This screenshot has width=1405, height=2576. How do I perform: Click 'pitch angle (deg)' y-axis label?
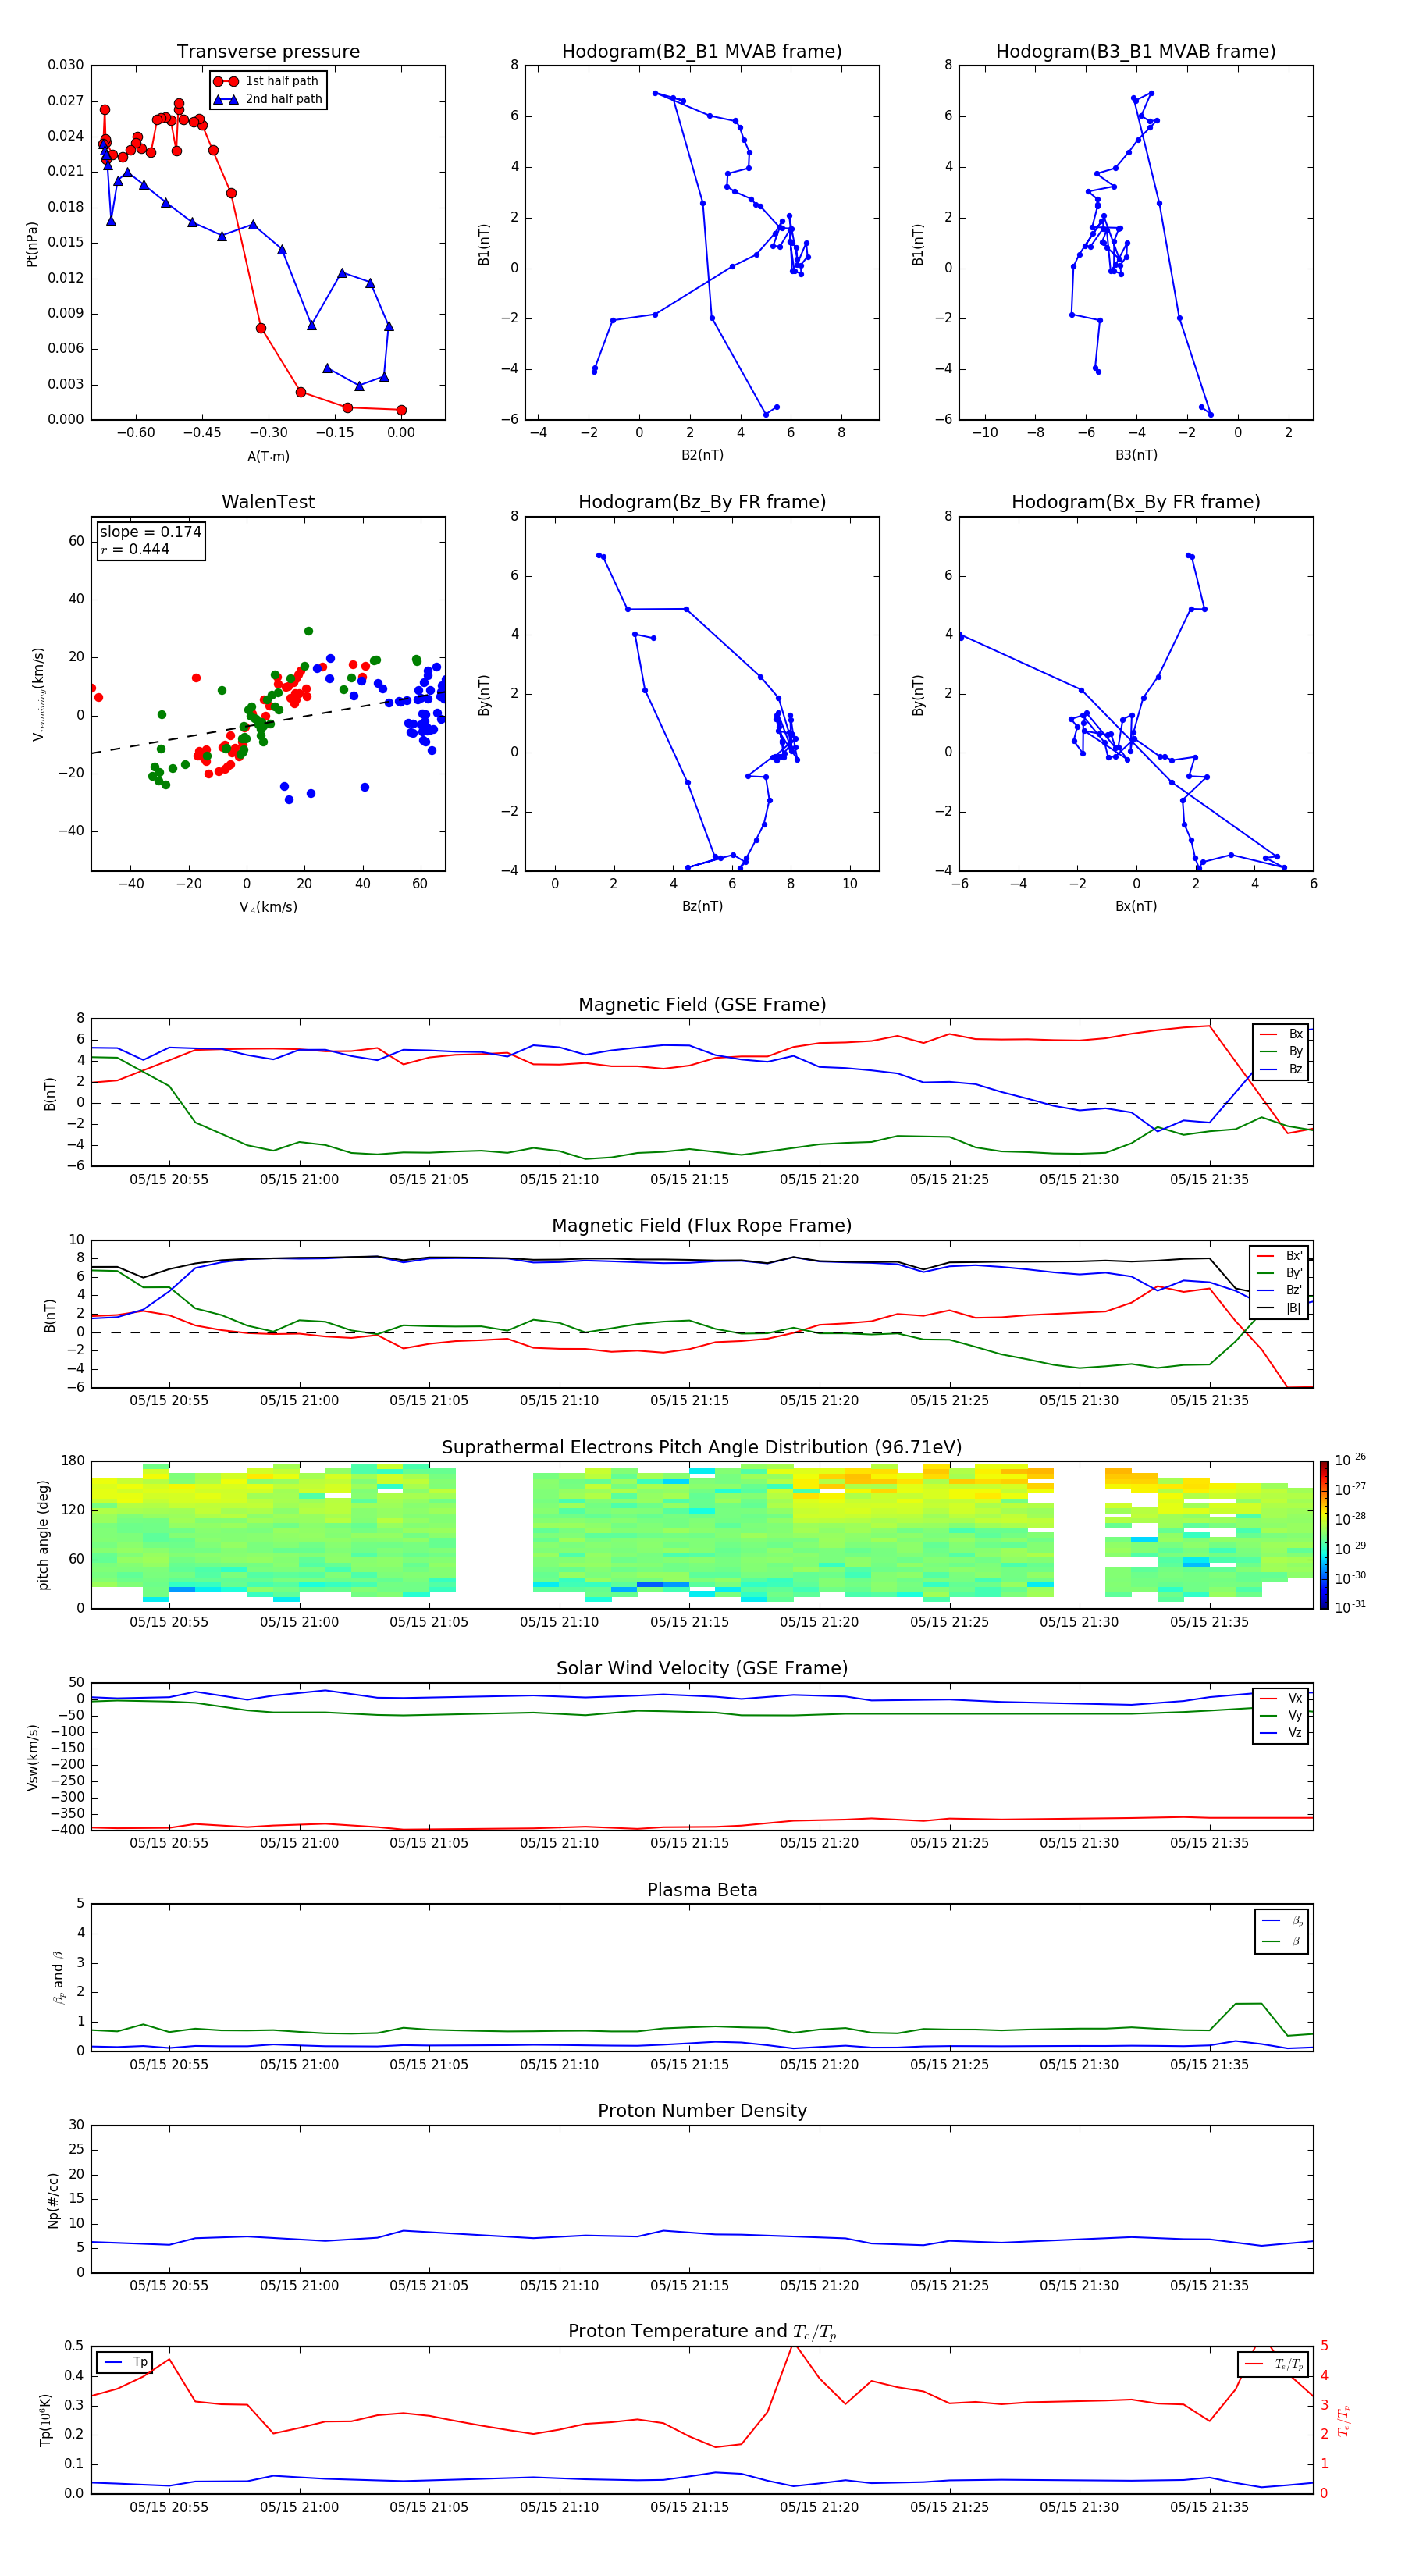pos(43,1535)
